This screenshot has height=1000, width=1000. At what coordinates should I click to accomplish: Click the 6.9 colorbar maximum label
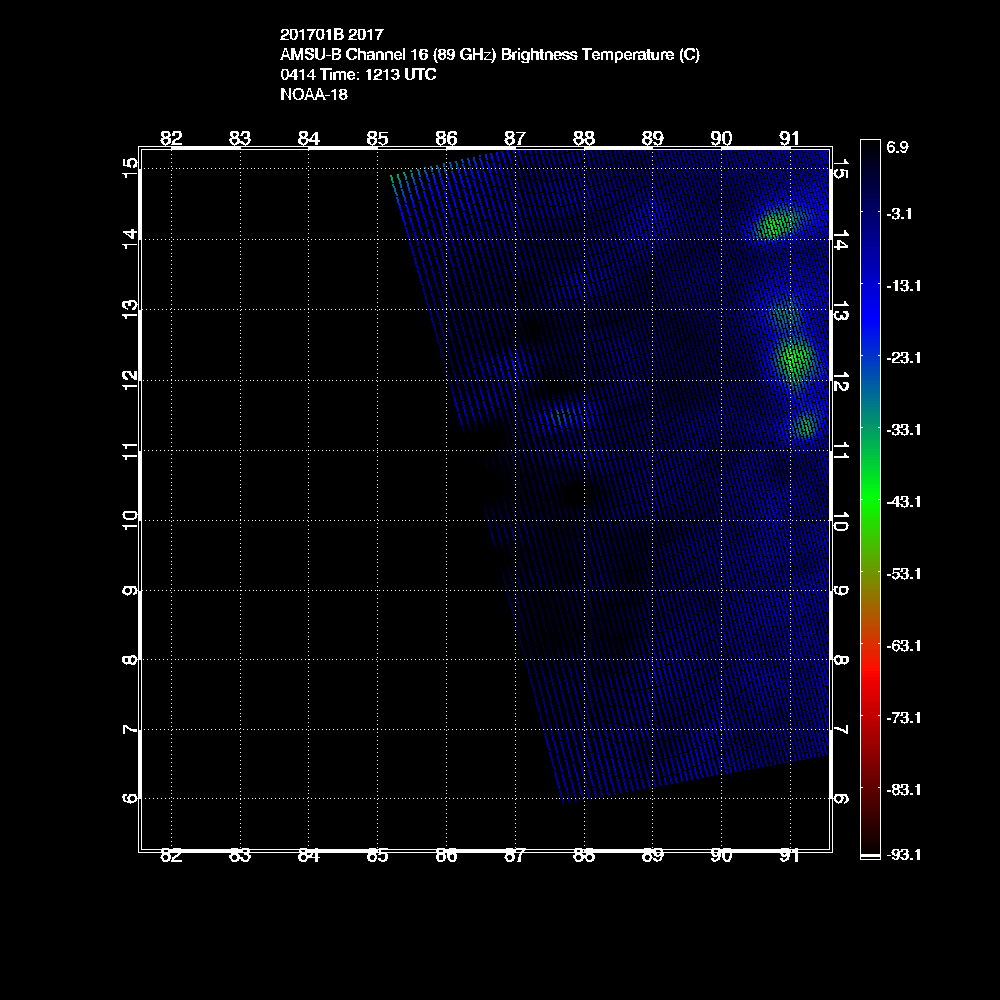pyautogui.click(x=897, y=147)
